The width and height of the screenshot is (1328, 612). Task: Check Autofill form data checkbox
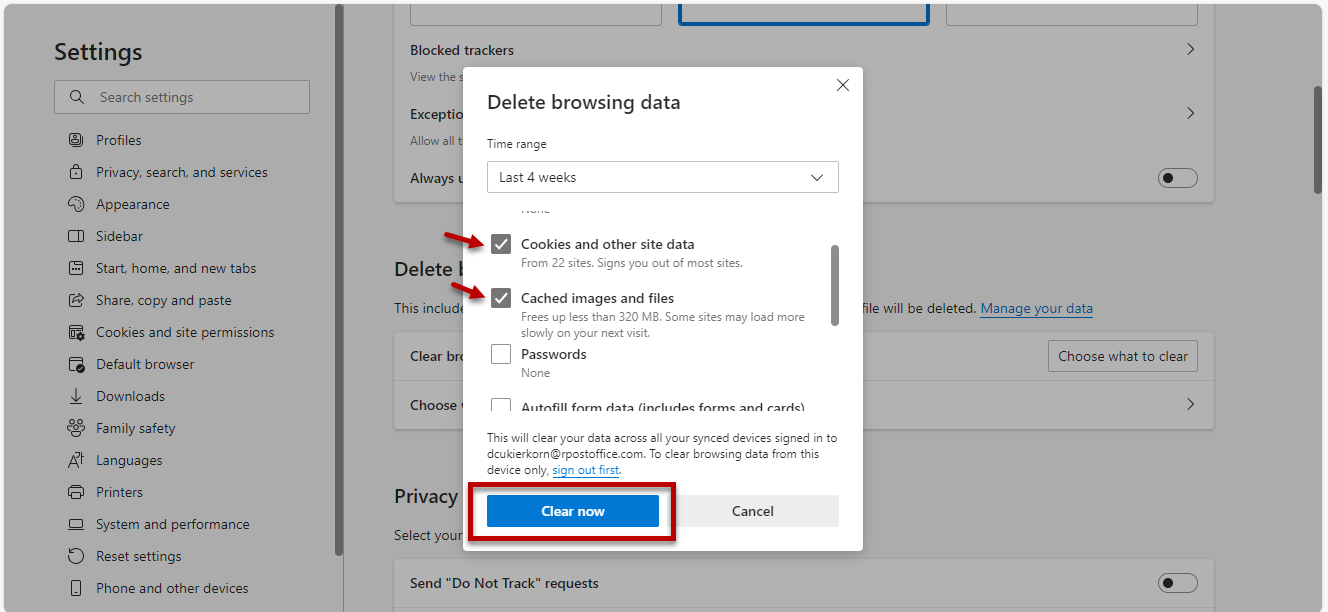point(501,406)
